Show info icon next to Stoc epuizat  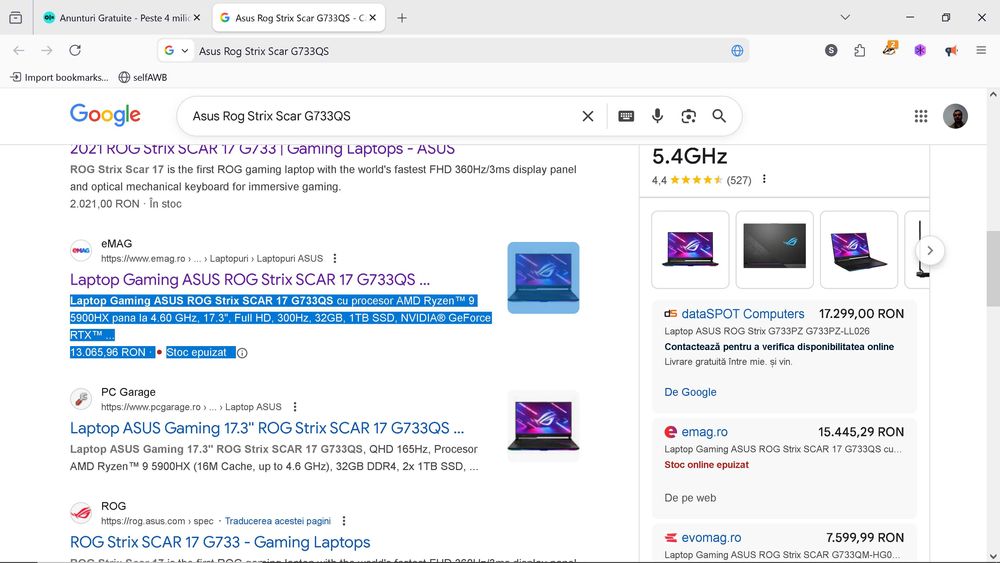(x=242, y=353)
